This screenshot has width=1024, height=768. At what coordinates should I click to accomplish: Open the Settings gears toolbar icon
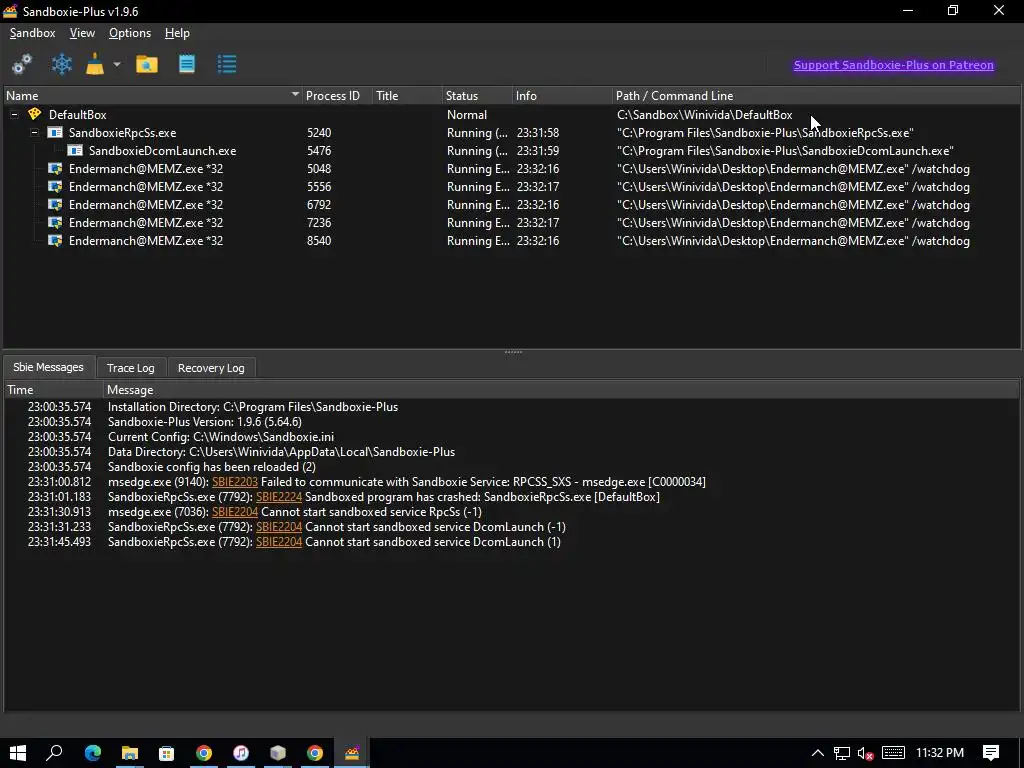point(22,64)
